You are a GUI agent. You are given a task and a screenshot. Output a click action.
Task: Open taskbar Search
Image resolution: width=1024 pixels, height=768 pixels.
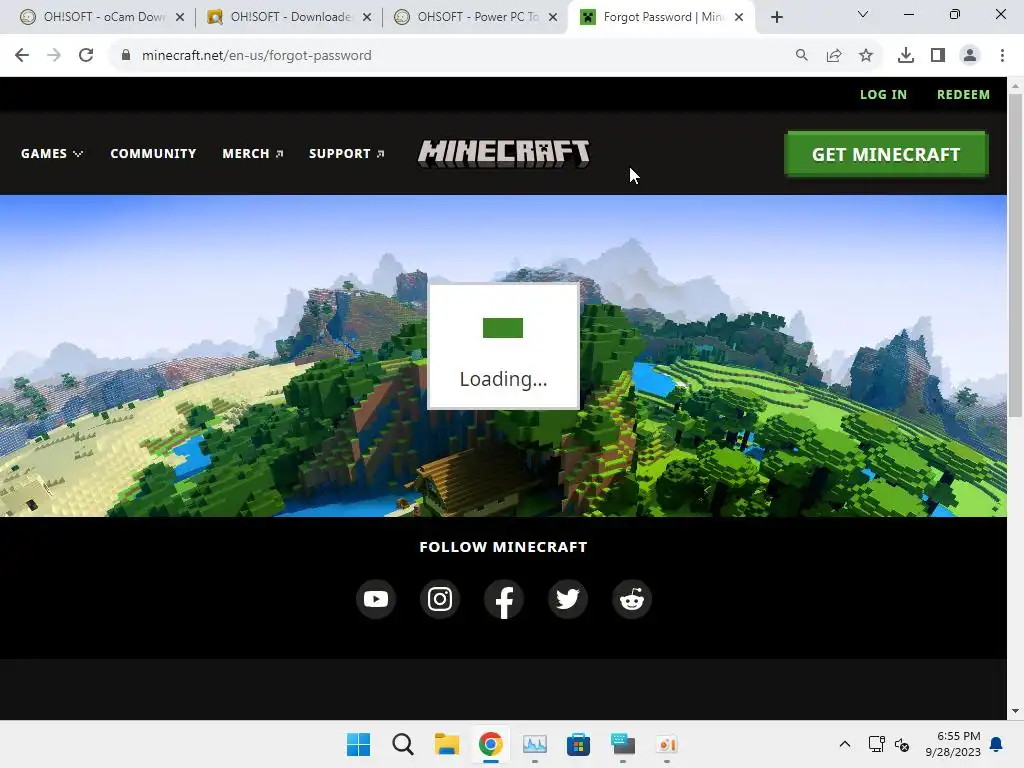[402, 744]
